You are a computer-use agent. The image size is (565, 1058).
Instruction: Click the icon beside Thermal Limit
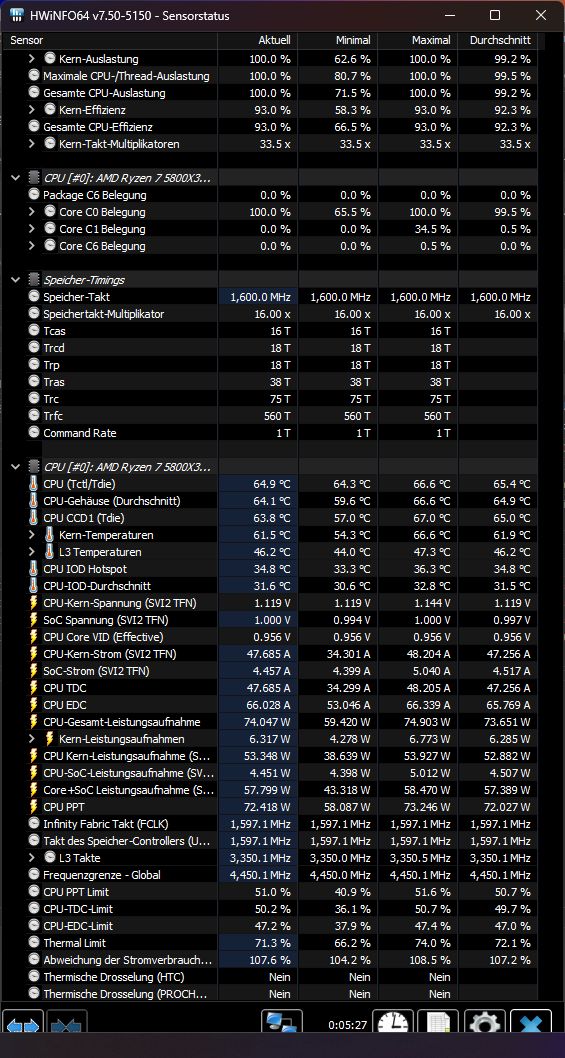(x=34, y=943)
